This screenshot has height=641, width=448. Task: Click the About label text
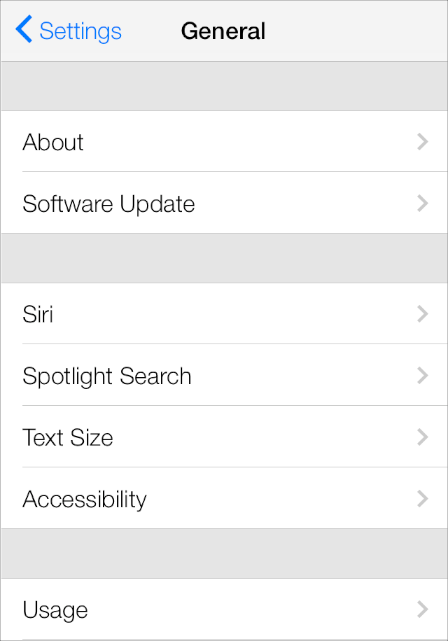(x=53, y=142)
